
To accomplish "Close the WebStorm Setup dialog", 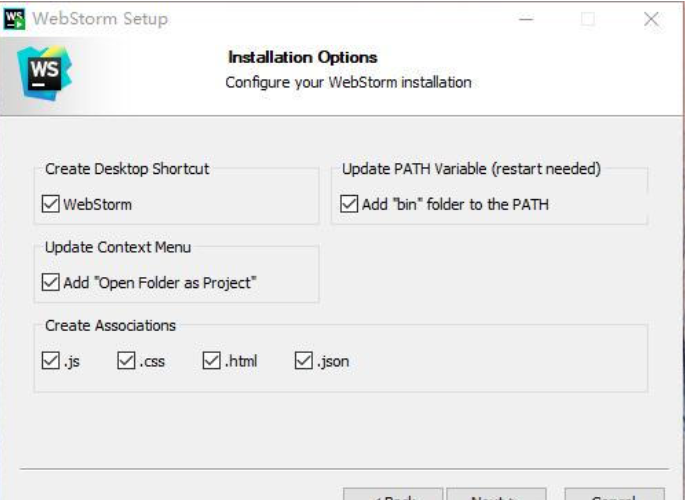I will [x=652, y=19].
